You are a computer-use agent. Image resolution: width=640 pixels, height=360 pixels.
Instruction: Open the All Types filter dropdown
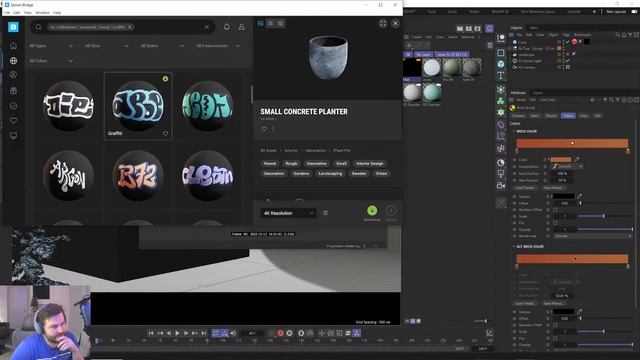[x=51, y=46]
